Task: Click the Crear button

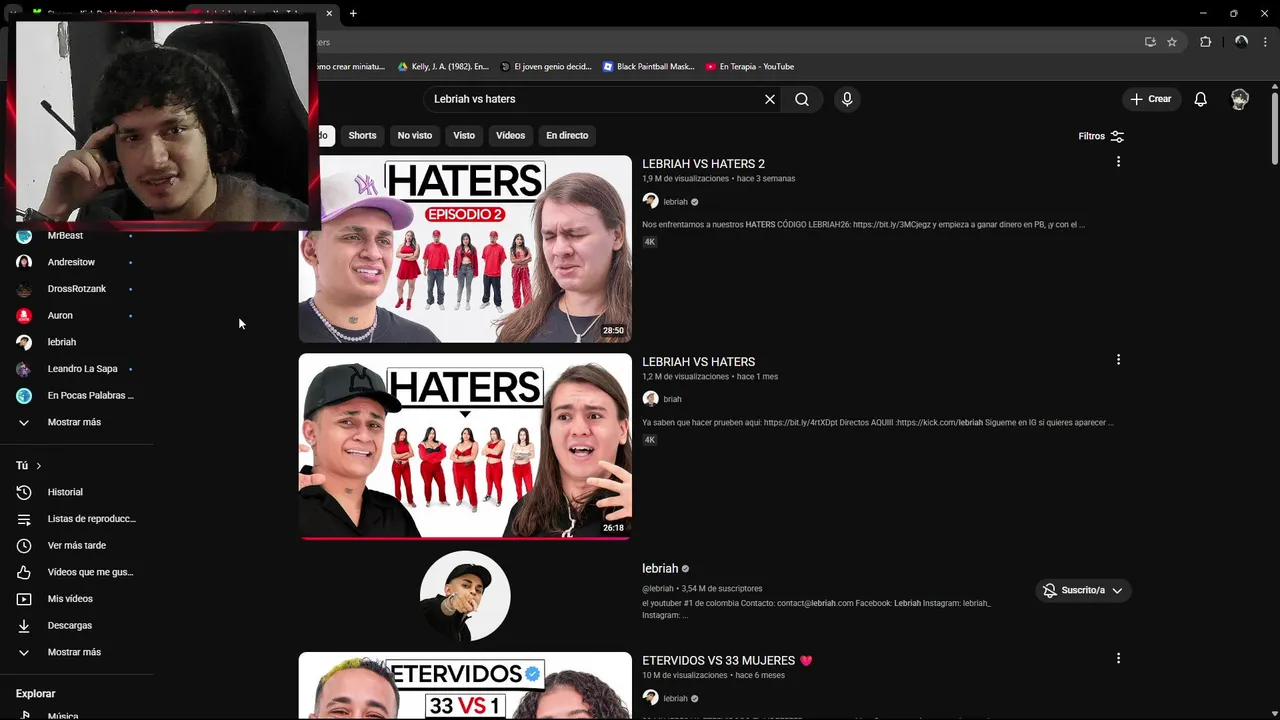Action: click(x=1150, y=99)
